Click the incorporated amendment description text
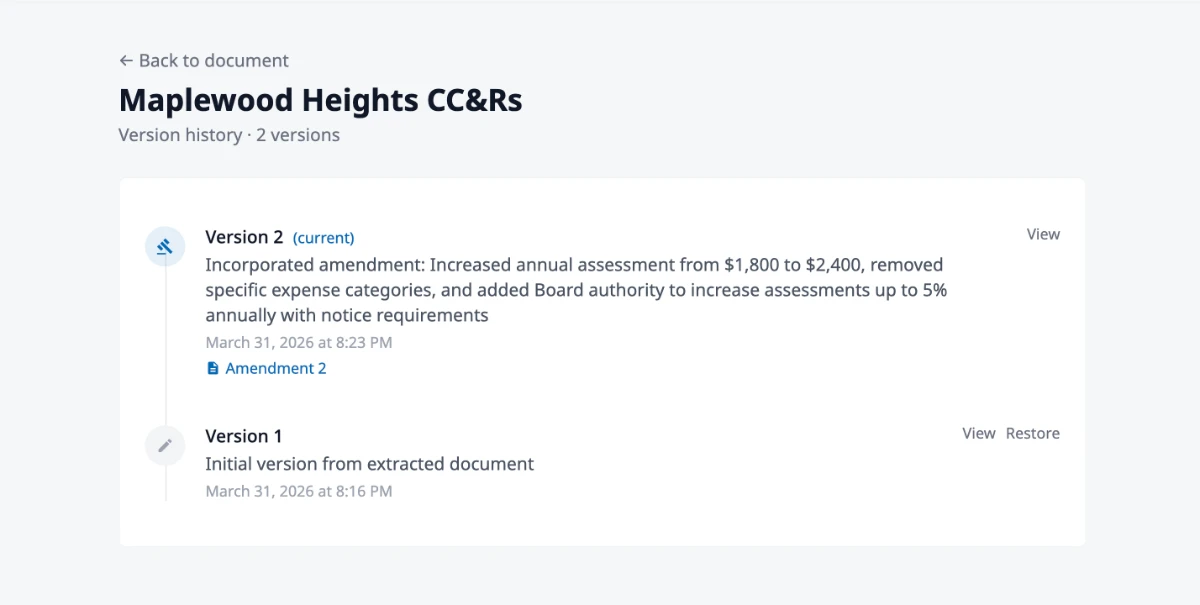Viewport: 1200px width, 605px height. [576, 290]
